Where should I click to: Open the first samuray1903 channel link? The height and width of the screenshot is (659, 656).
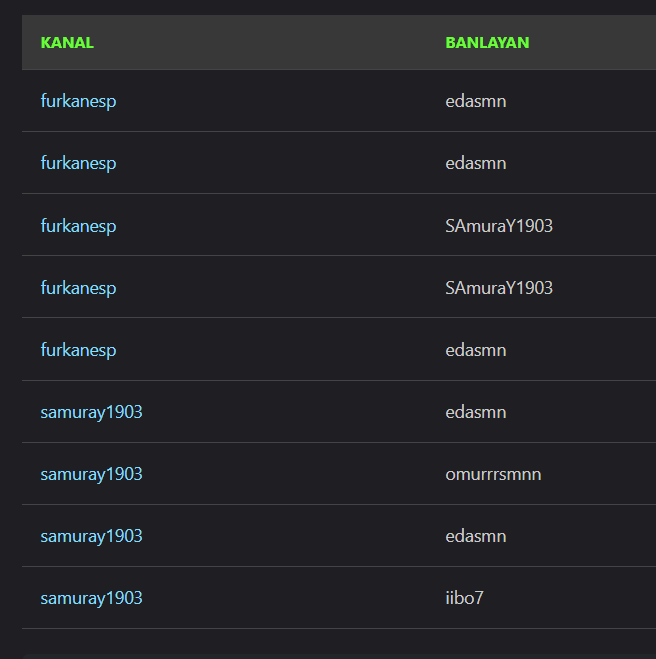[91, 412]
